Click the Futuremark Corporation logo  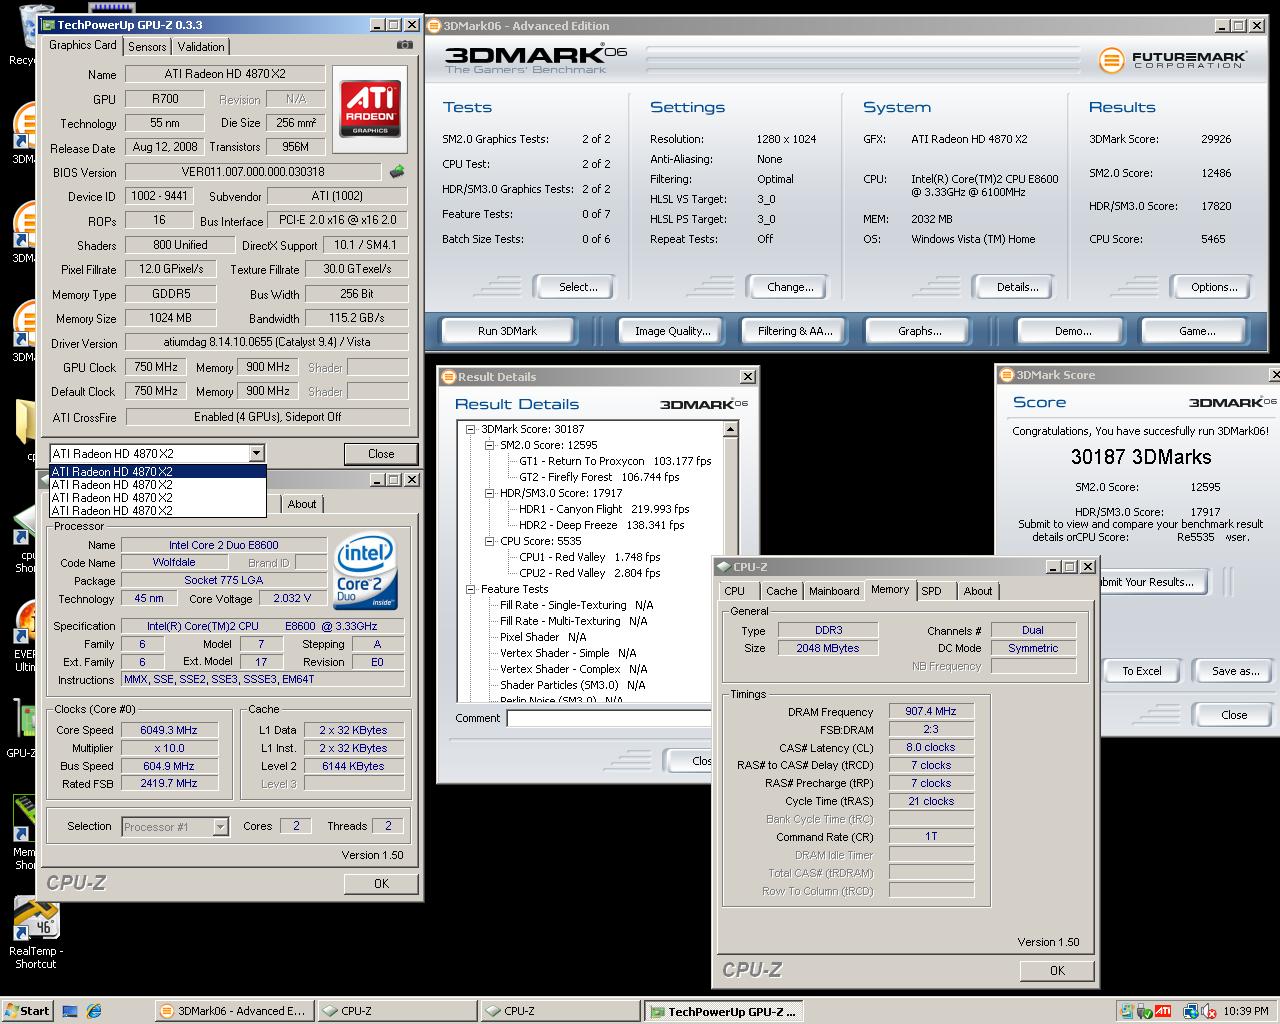pos(1173,60)
